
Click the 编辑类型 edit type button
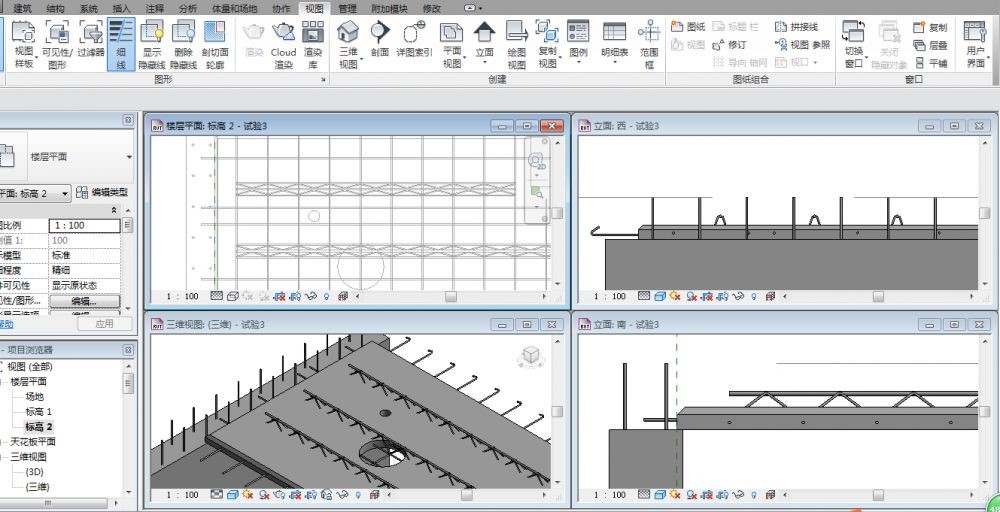103,193
